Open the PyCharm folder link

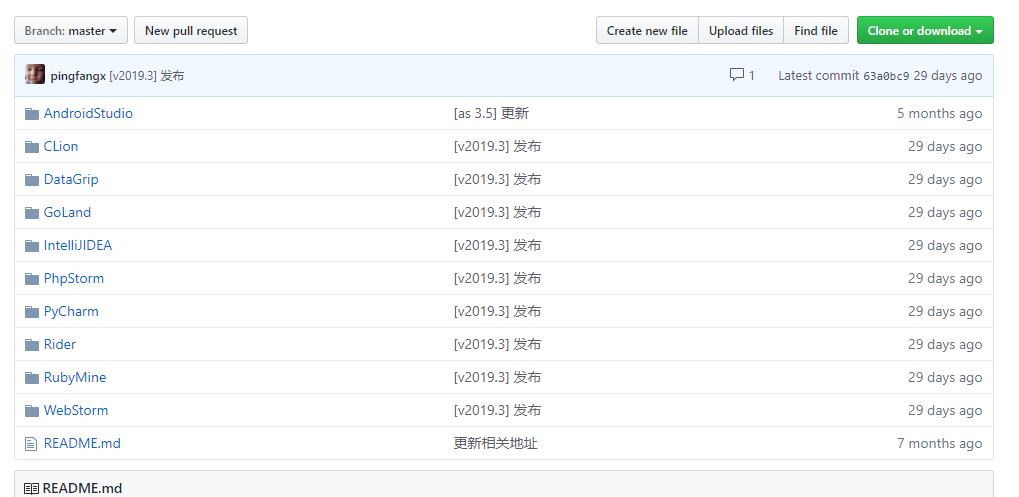(71, 312)
